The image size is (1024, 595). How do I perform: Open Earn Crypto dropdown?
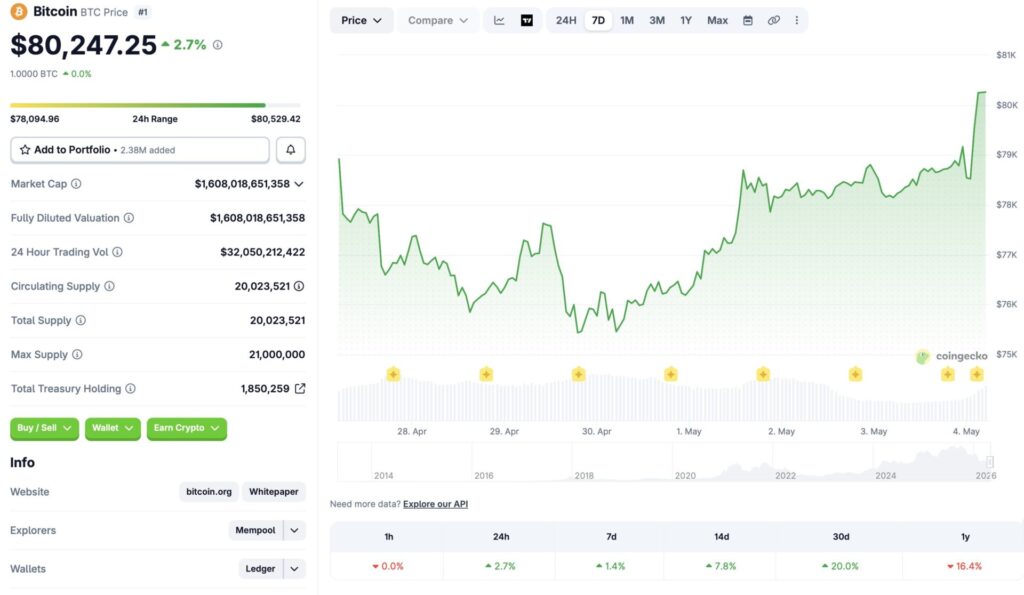[187, 428]
